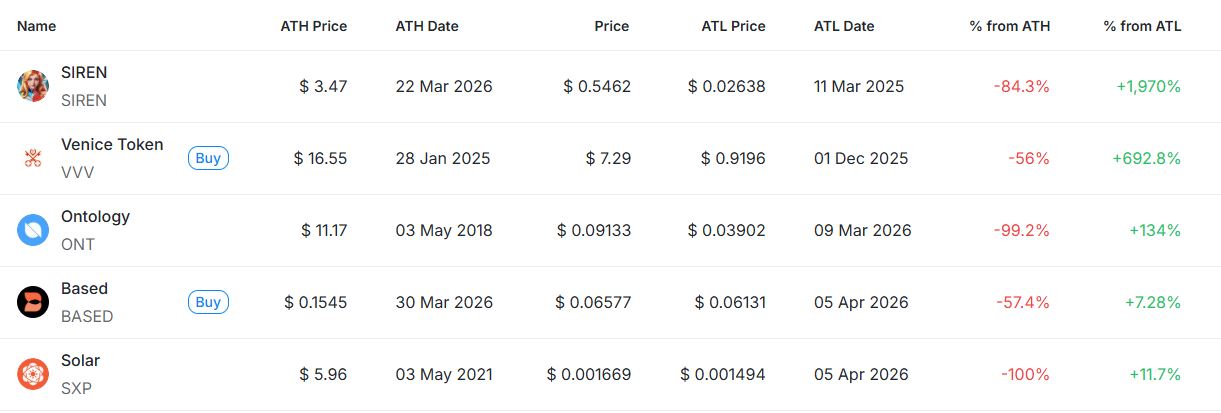Open the Venice Token name link
The image size is (1221, 413).
[112, 145]
